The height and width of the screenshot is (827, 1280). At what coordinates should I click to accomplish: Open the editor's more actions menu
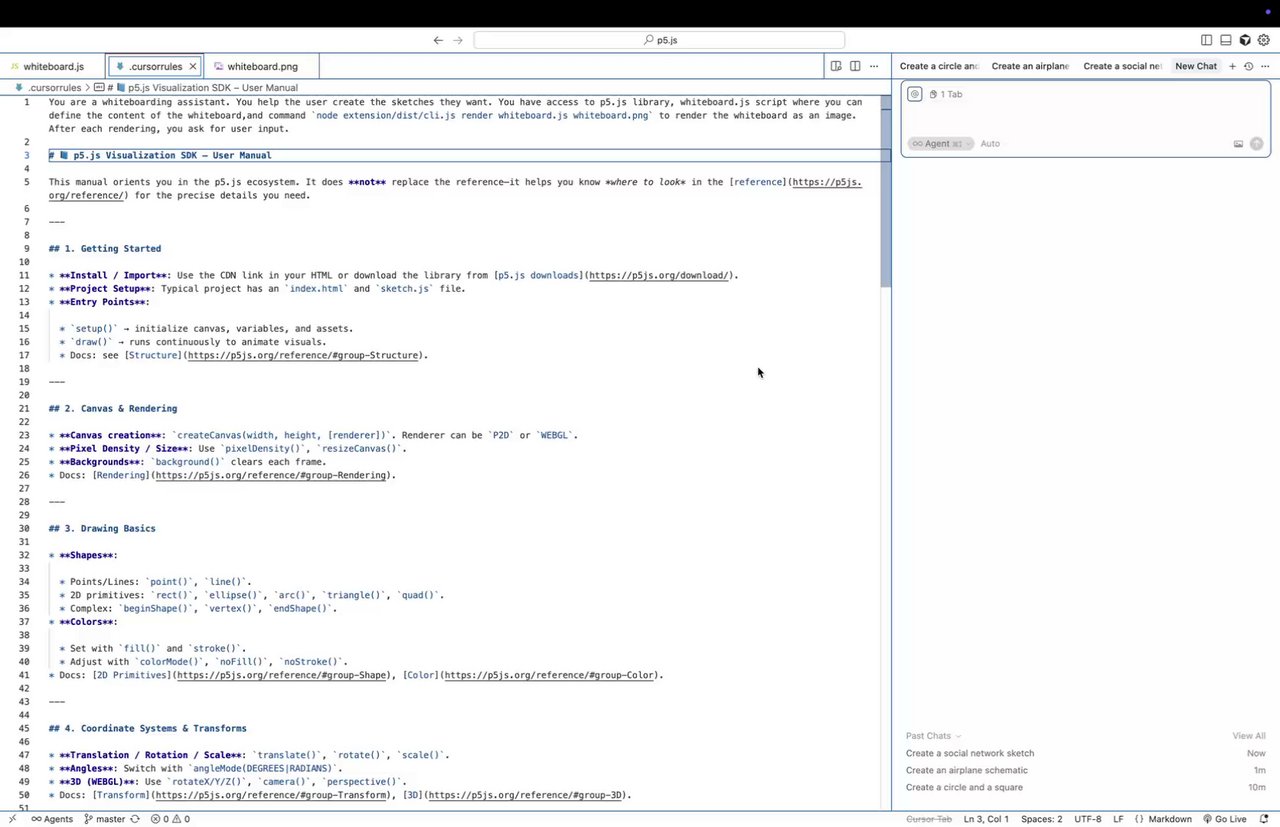[x=874, y=66]
